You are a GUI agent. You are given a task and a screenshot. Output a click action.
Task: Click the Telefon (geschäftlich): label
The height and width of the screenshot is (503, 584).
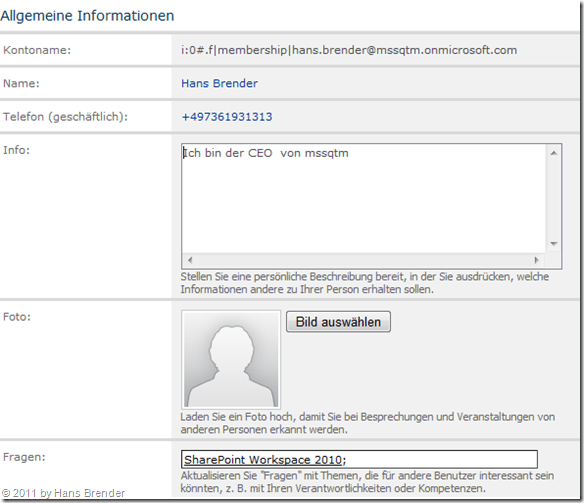click(x=65, y=117)
